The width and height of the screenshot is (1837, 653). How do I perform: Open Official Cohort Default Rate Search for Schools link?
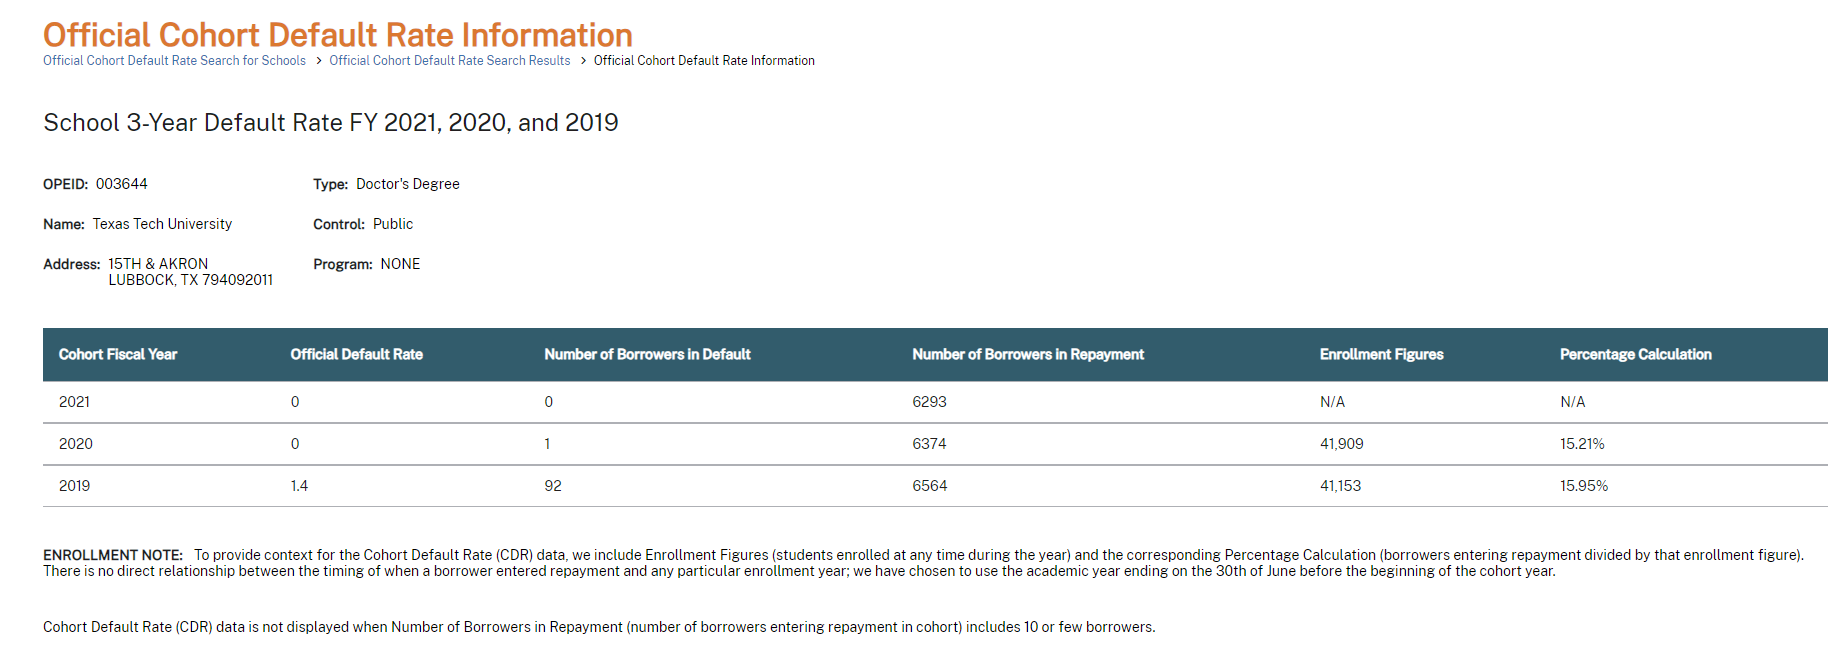pyautogui.click(x=174, y=61)
